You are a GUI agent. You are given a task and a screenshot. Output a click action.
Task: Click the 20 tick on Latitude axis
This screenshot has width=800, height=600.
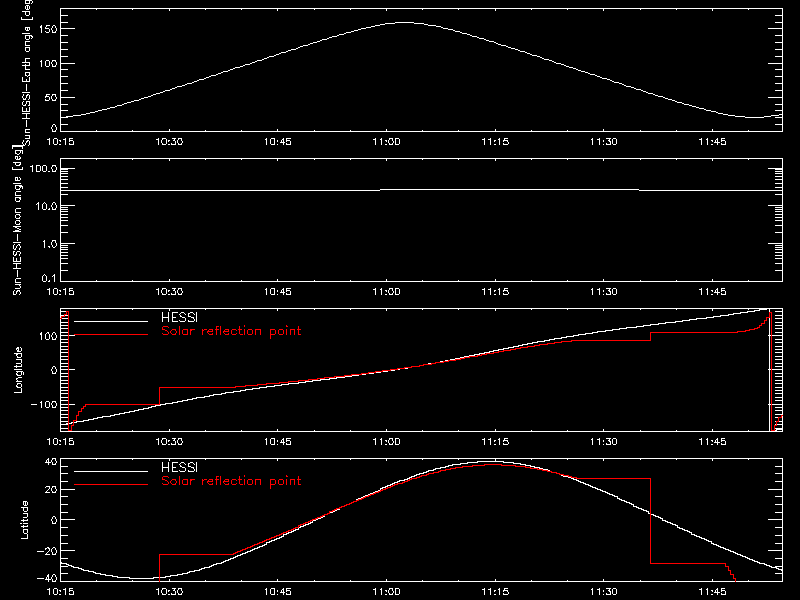coord(52,490)
